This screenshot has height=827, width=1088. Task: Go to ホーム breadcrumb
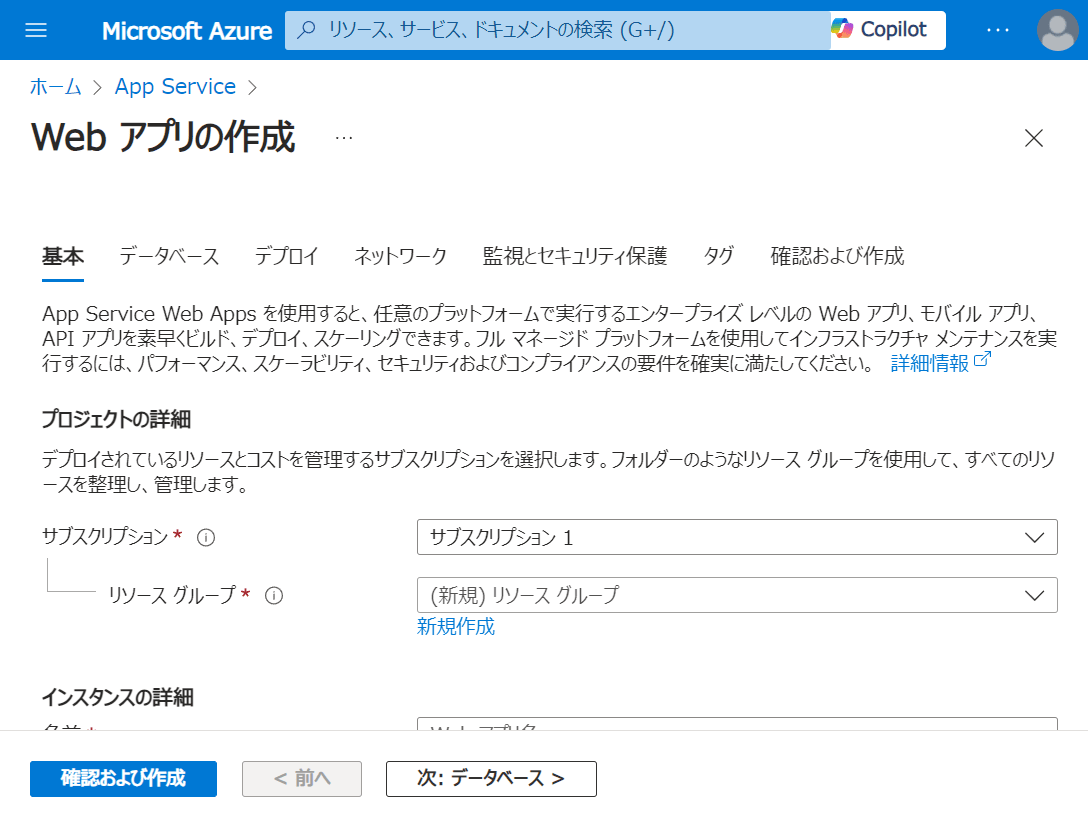click(x=56, y=87)
